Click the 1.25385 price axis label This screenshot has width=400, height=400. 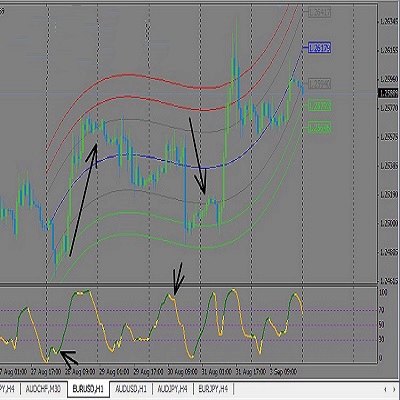click(x=389, y=166)
